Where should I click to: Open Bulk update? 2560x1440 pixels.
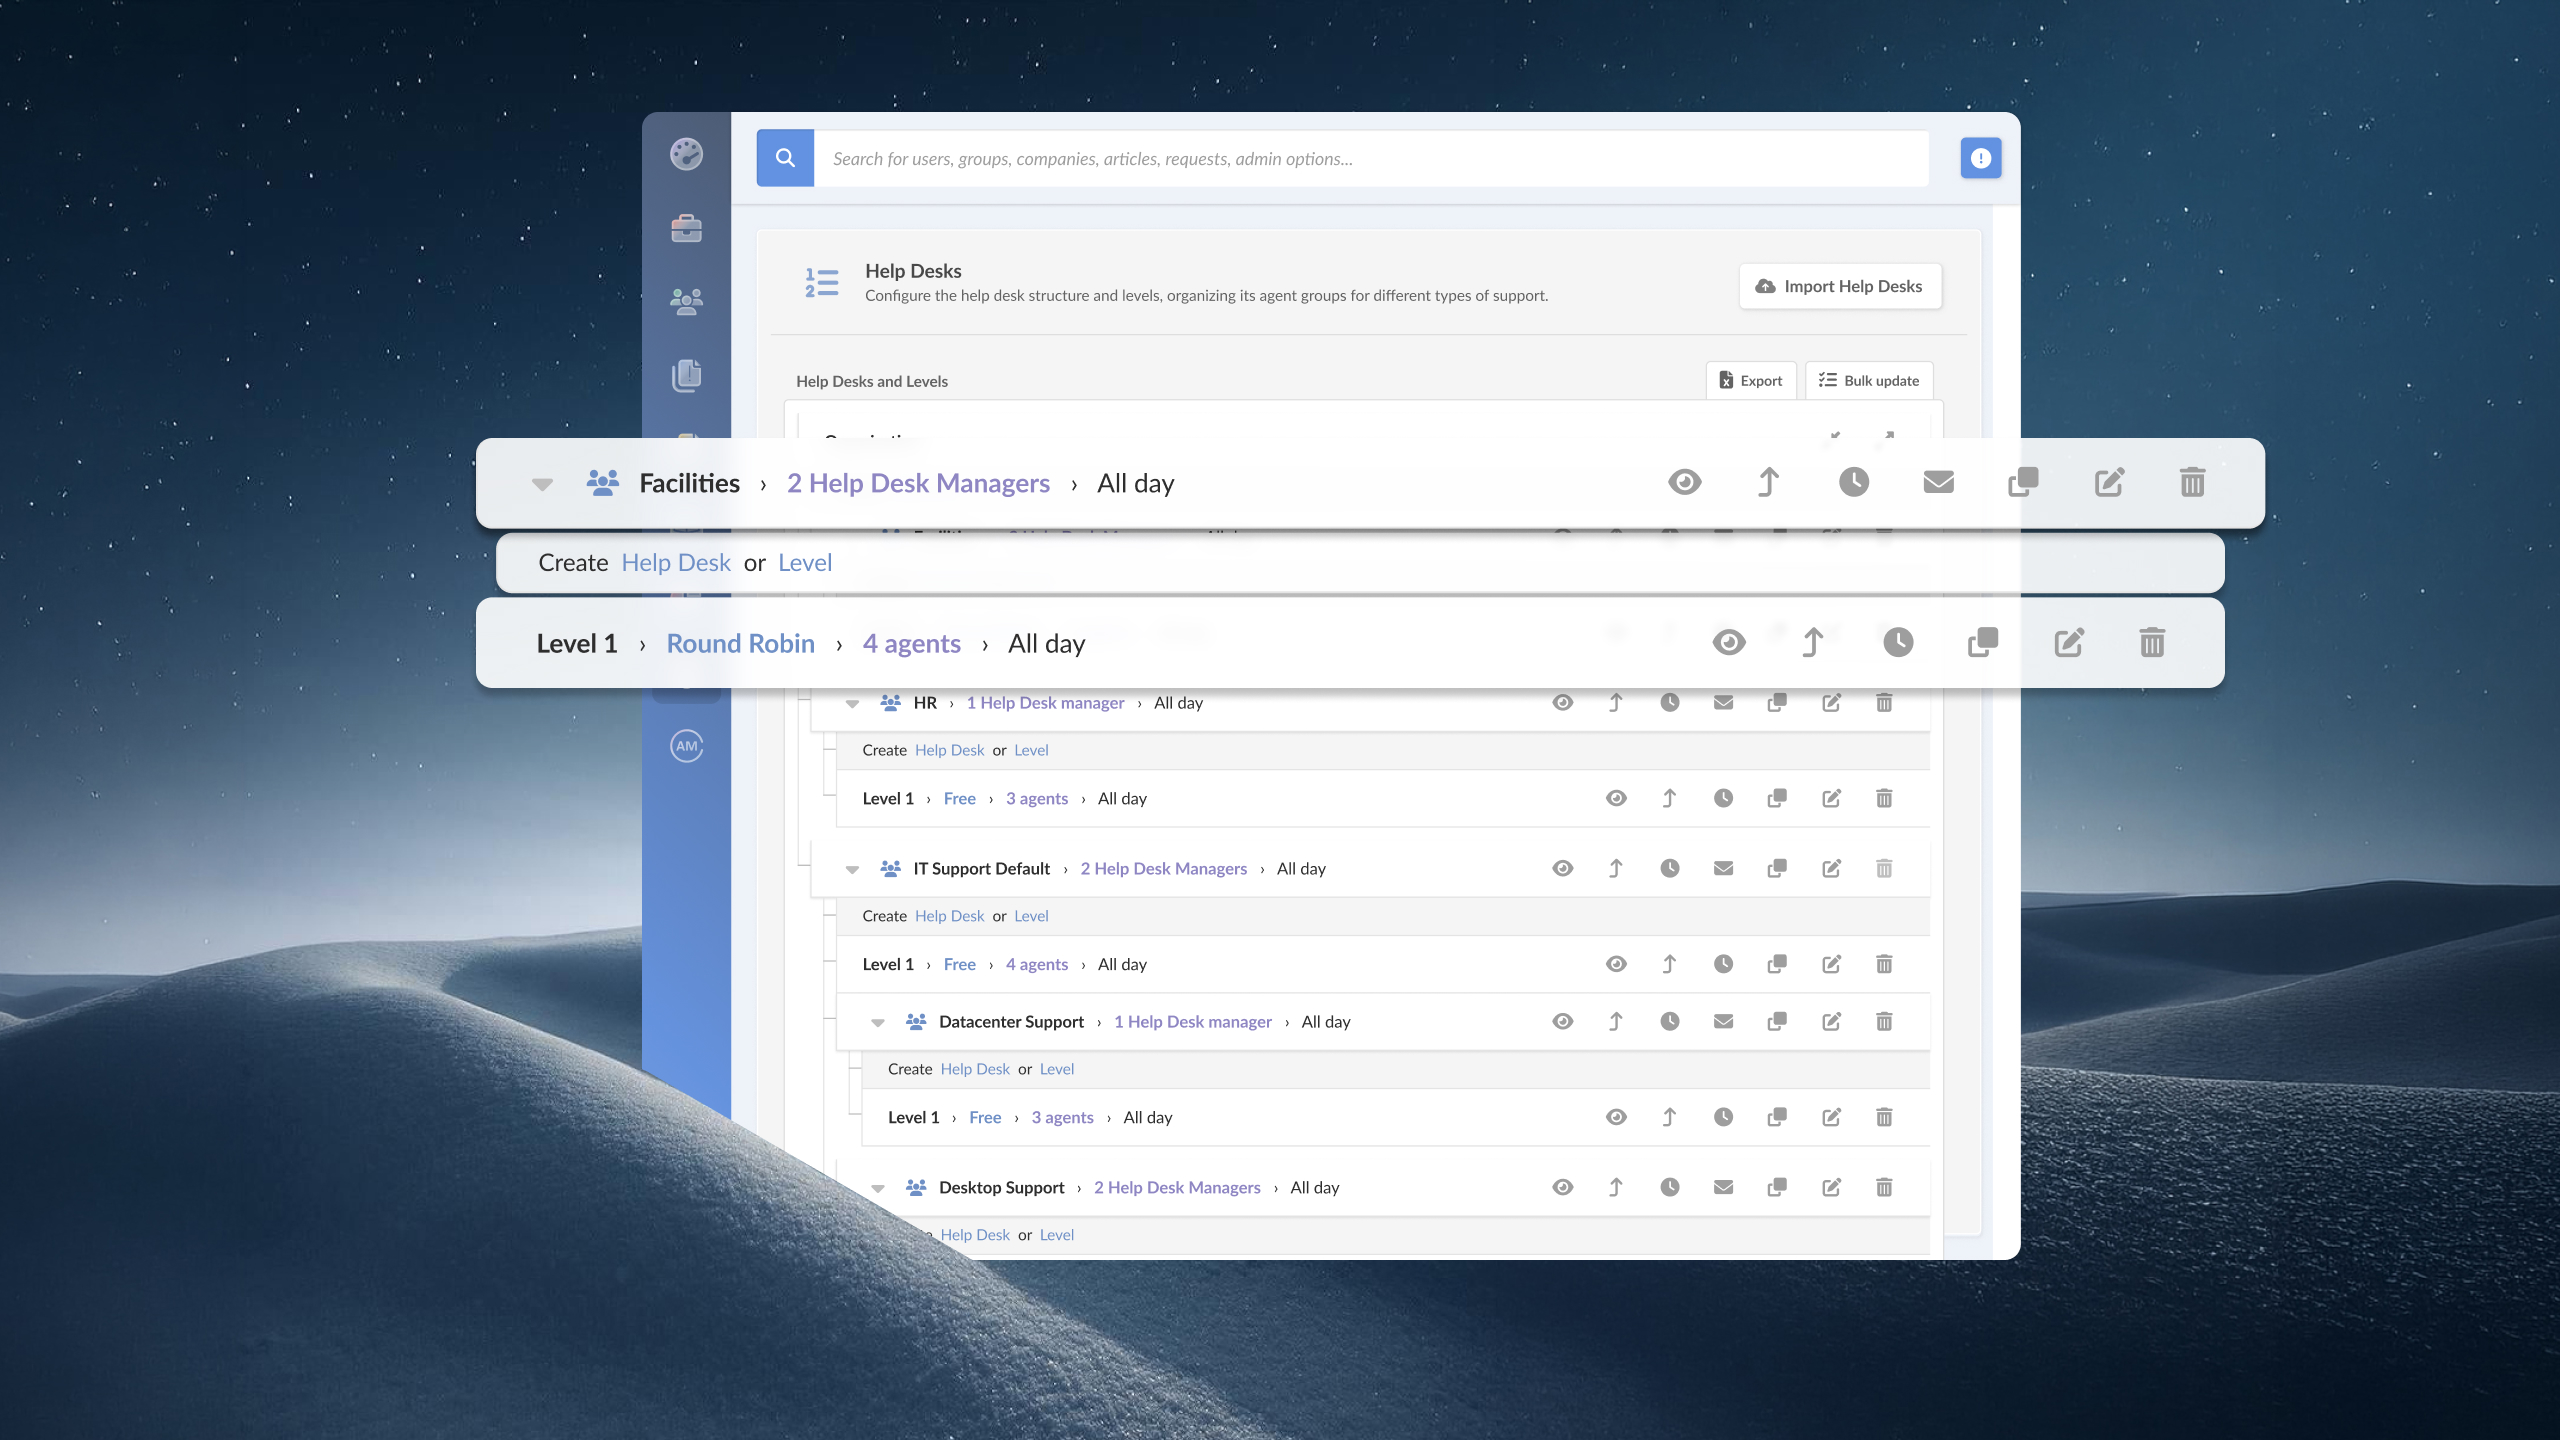1869,381
